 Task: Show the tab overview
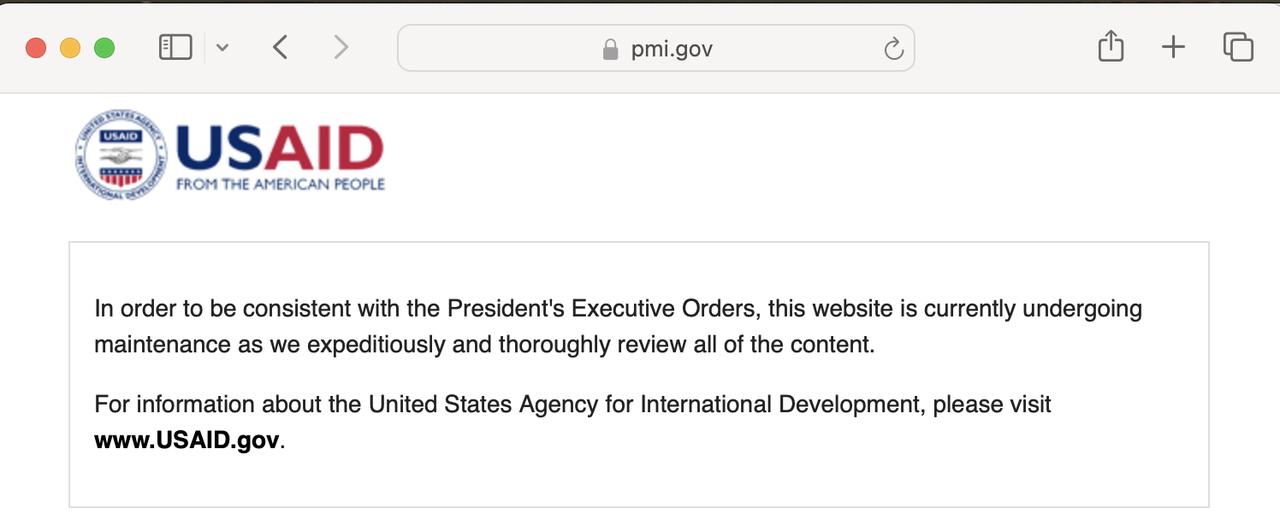click(1238, 47)
